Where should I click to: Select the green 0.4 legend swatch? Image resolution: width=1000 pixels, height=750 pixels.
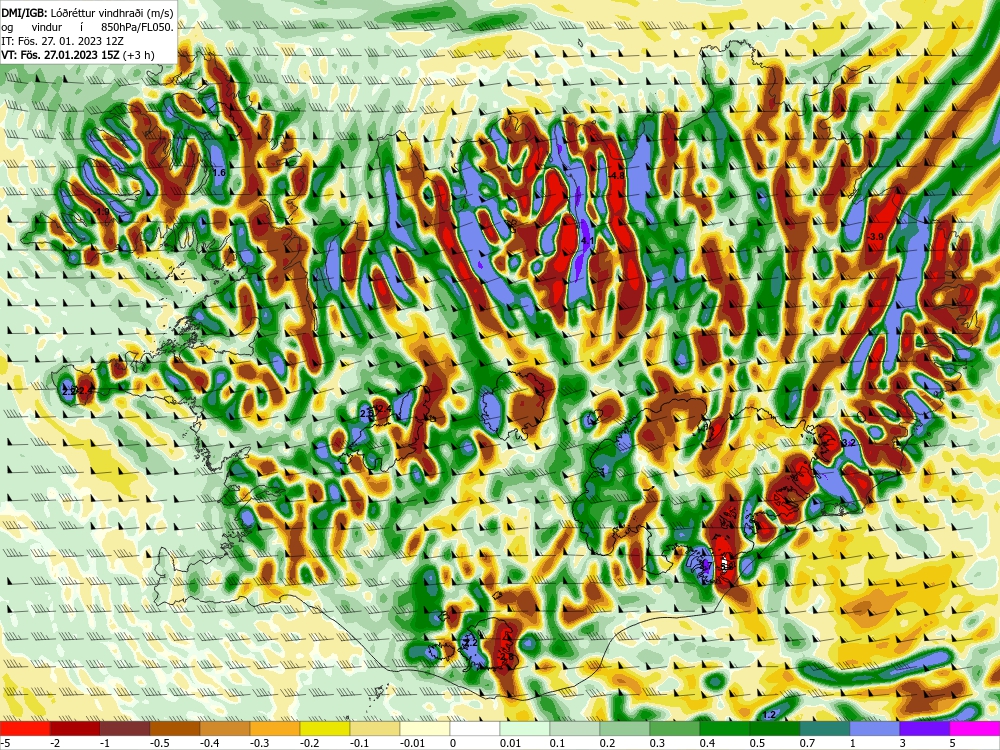coord(725,728)
